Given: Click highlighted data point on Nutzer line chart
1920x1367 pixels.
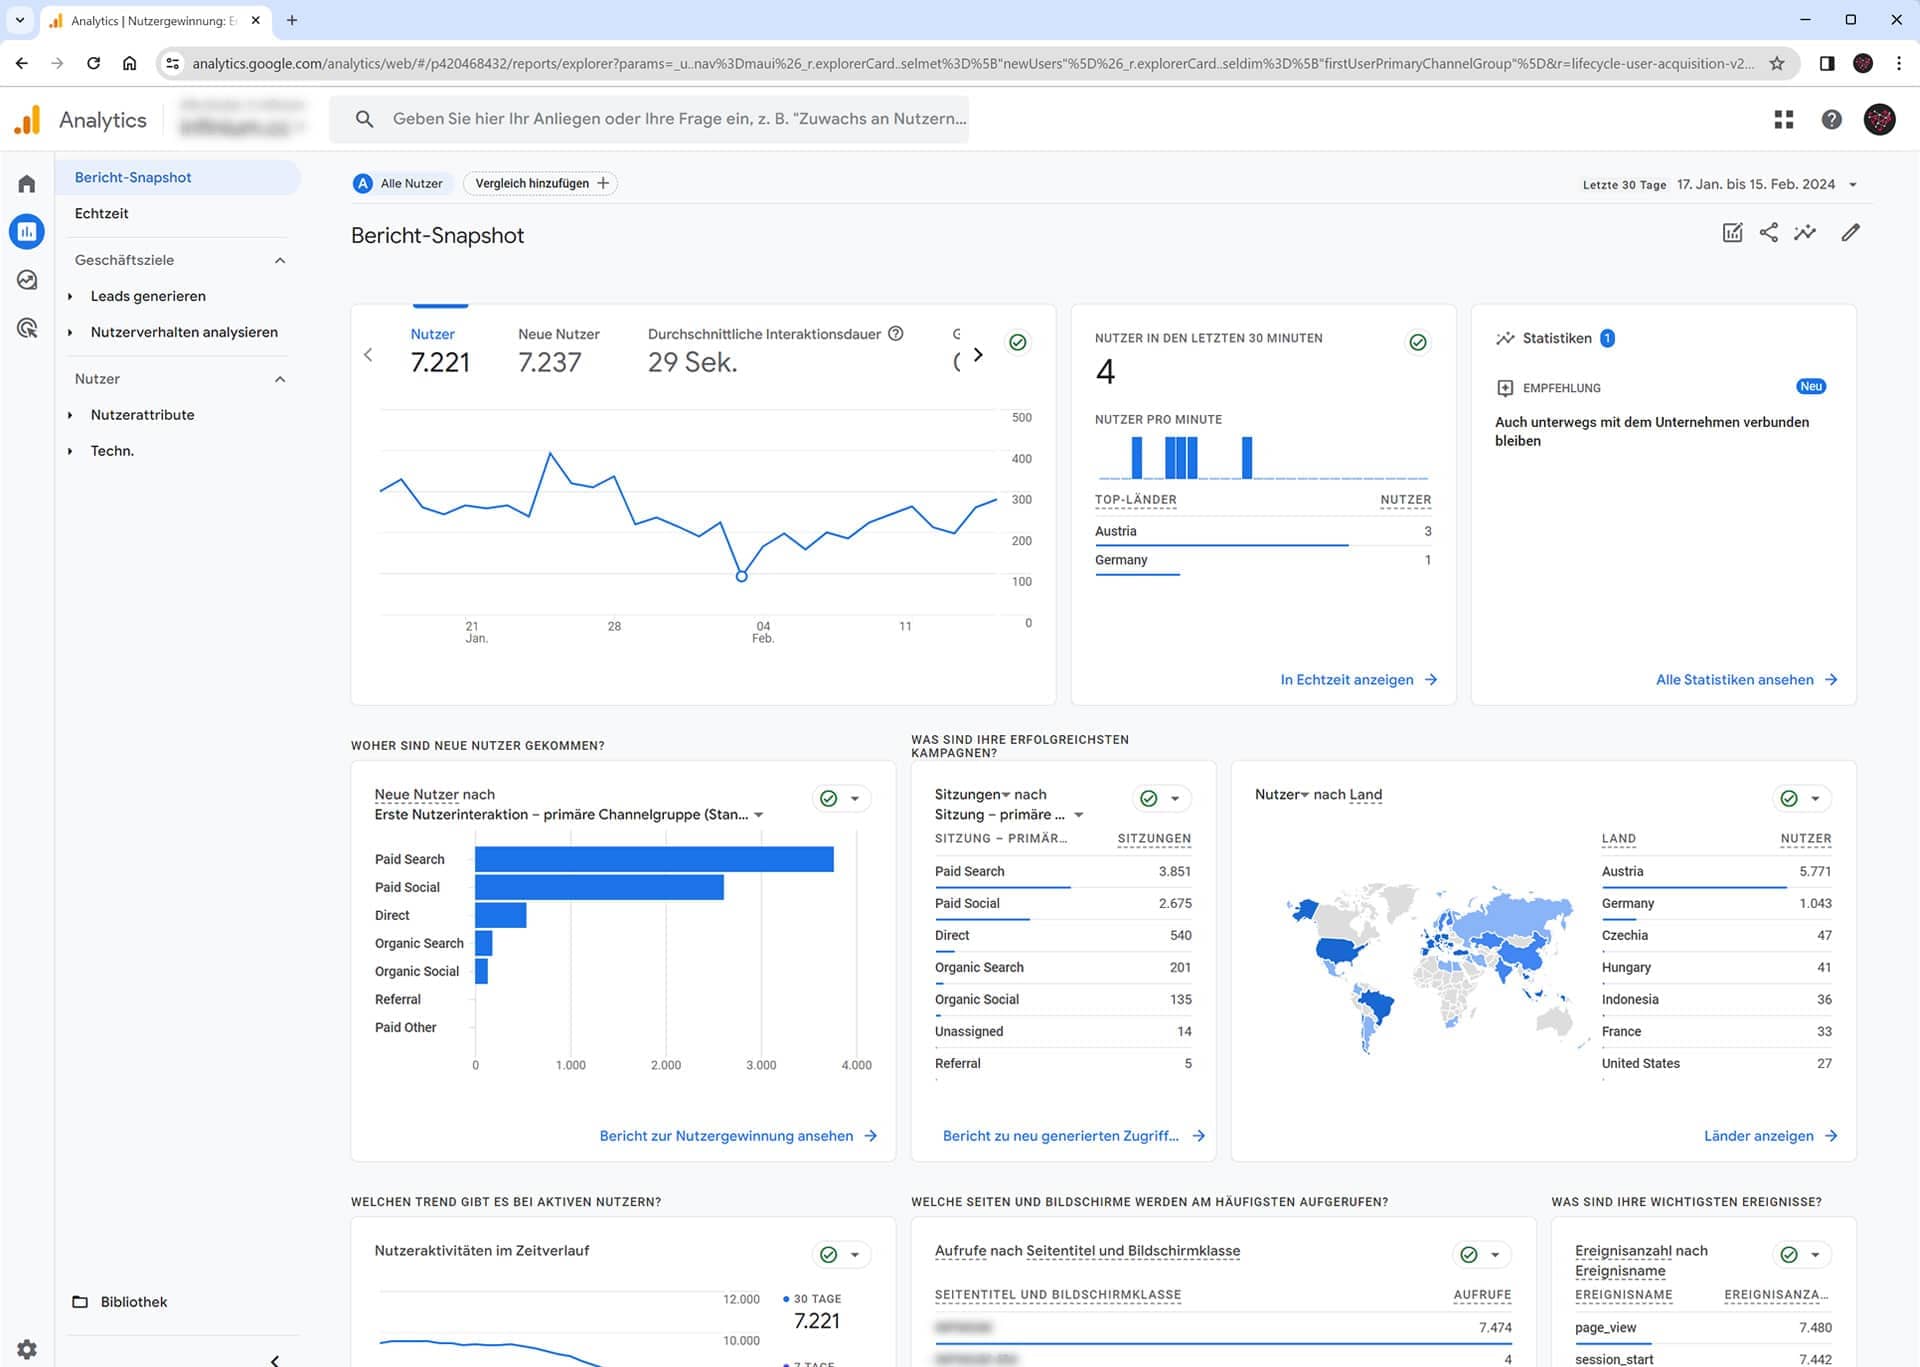Looking at the screenshot, I should [741, 577].
